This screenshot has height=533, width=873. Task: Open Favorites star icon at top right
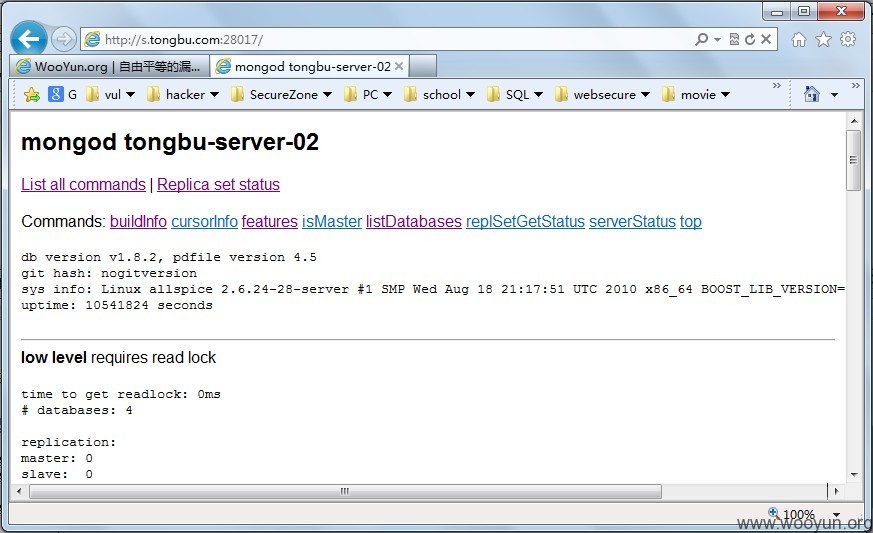point(823,40)
